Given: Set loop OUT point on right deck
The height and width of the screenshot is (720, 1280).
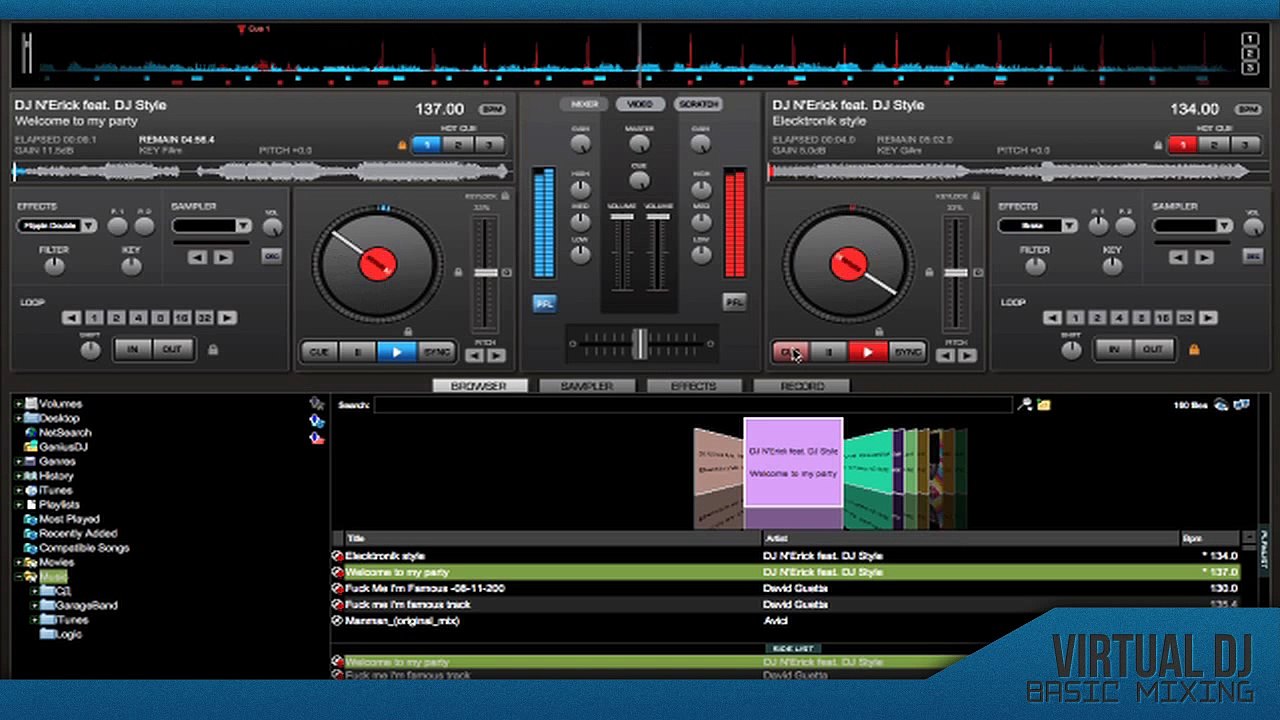Looking at the screenshot, I should click(x=1152, y=349).
